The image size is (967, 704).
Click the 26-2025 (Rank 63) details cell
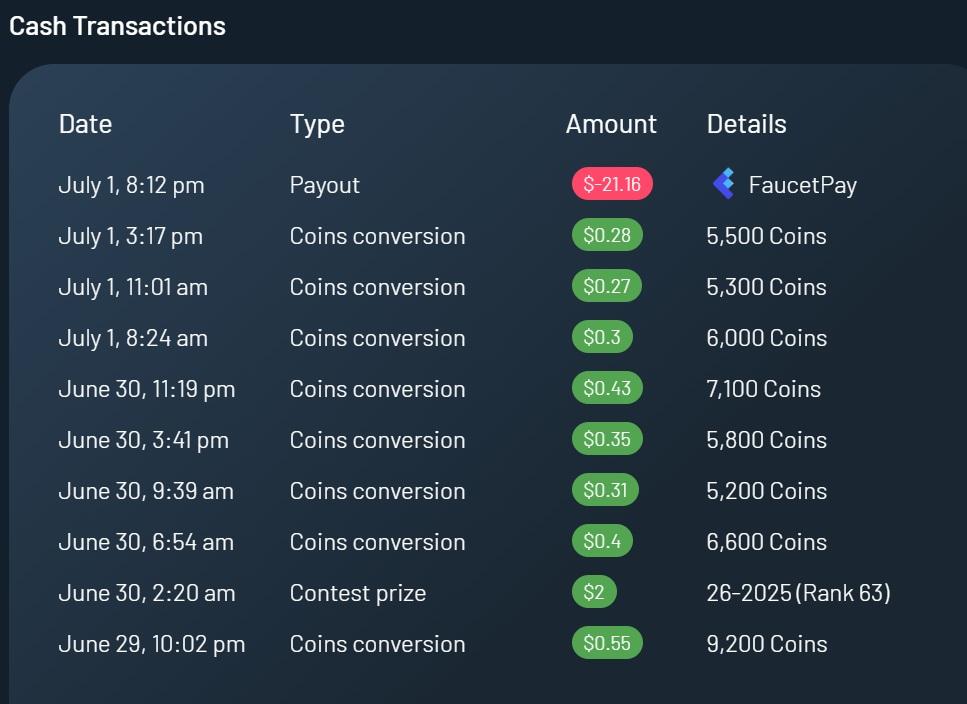click(799, 594)
